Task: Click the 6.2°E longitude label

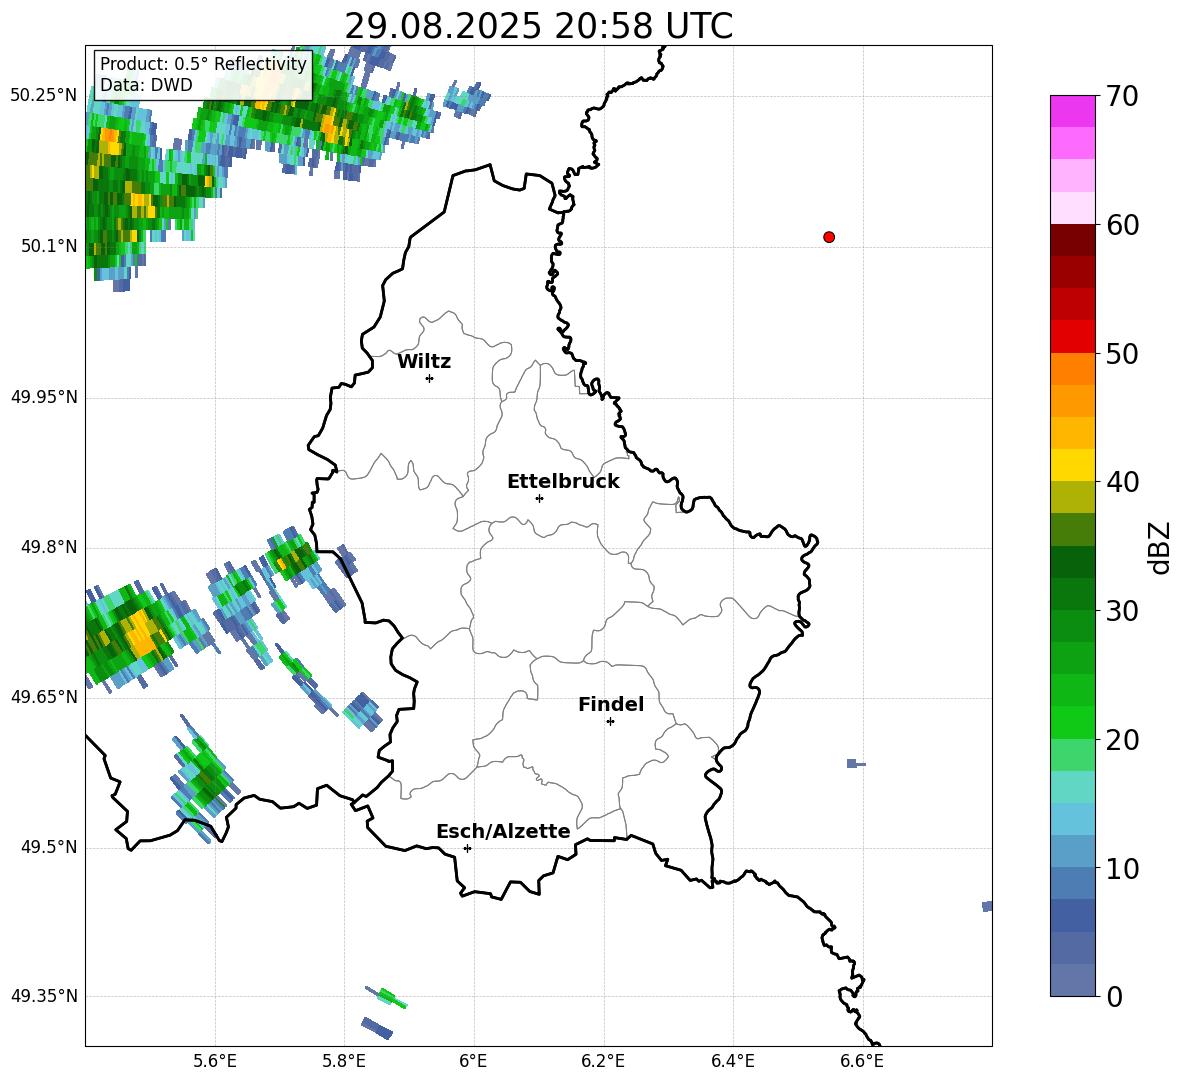Action: pyautogui.click(x=603, y=1061)
